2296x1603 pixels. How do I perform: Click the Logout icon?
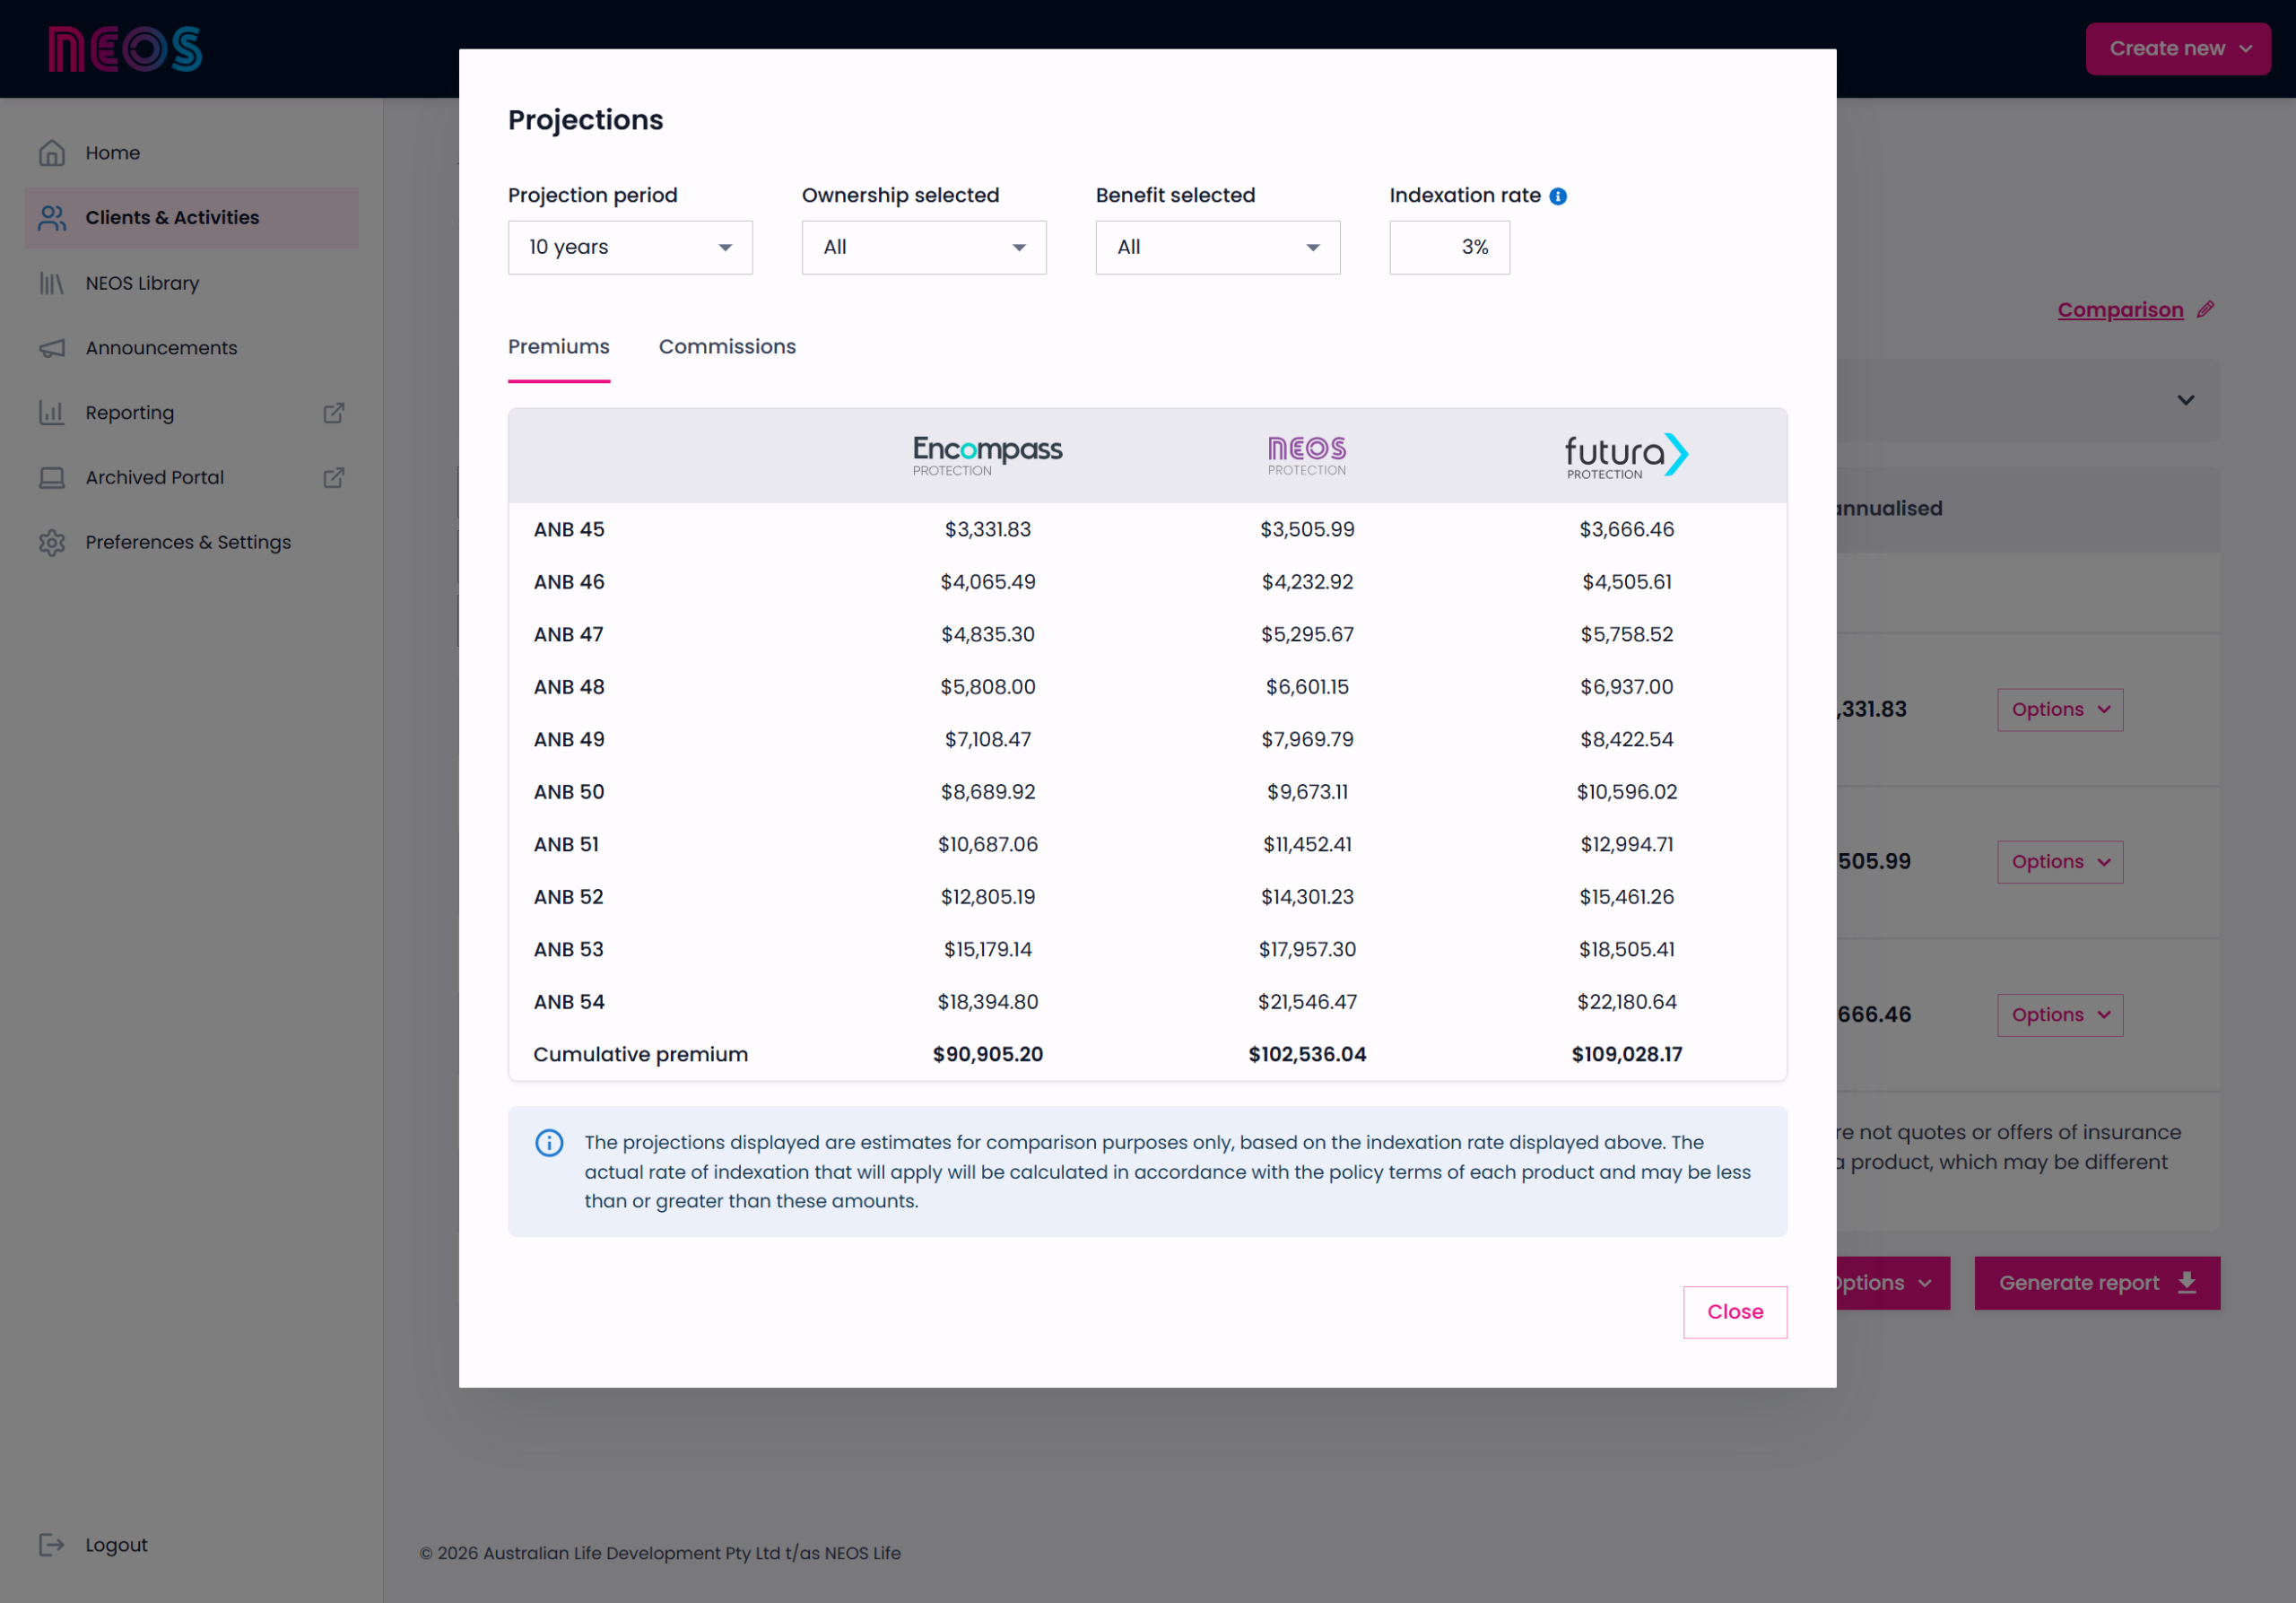[x=52, y=1545]
